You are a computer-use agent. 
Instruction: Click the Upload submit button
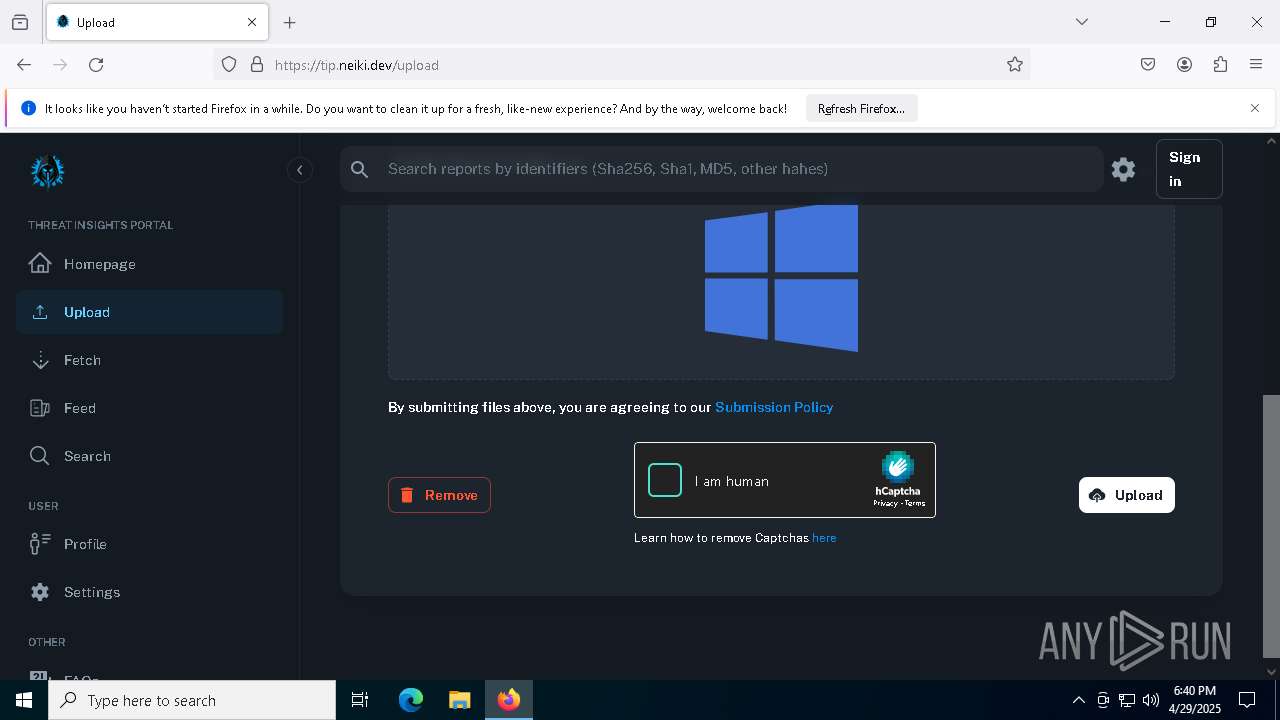pyautogui.click(x=1127, y=495)
